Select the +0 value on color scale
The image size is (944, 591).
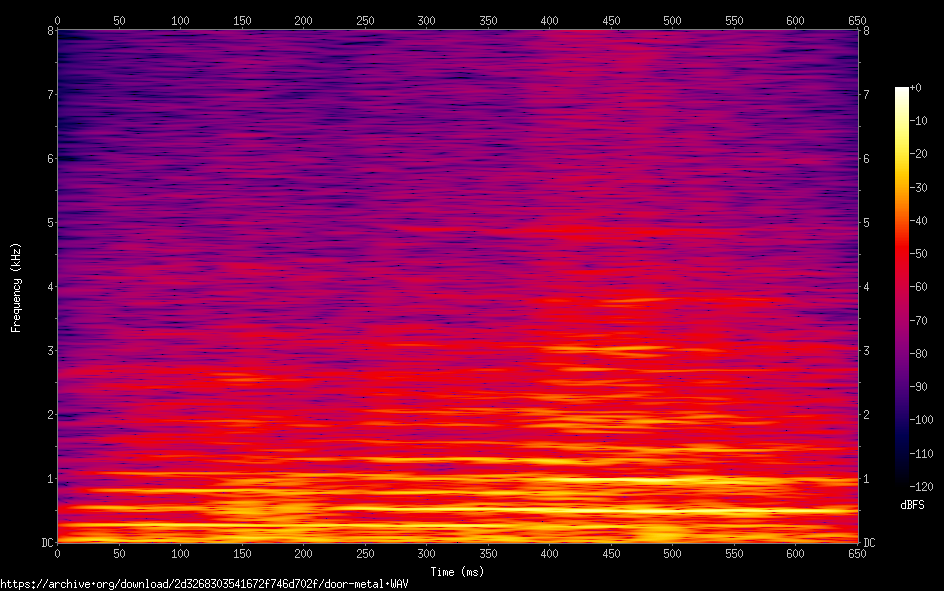(916, 88)
